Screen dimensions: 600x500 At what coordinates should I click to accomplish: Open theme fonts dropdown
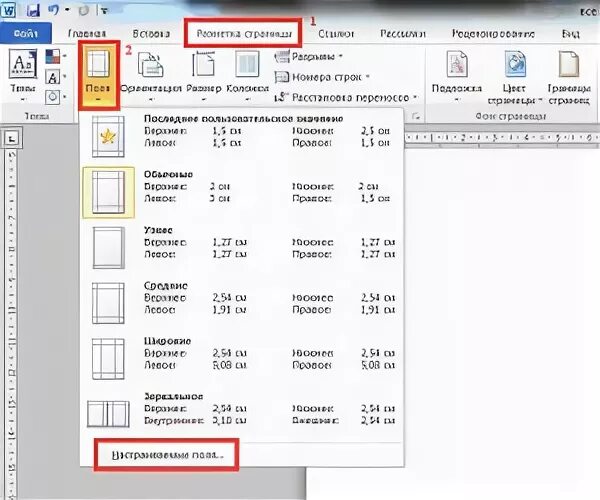tap(55, 77)
